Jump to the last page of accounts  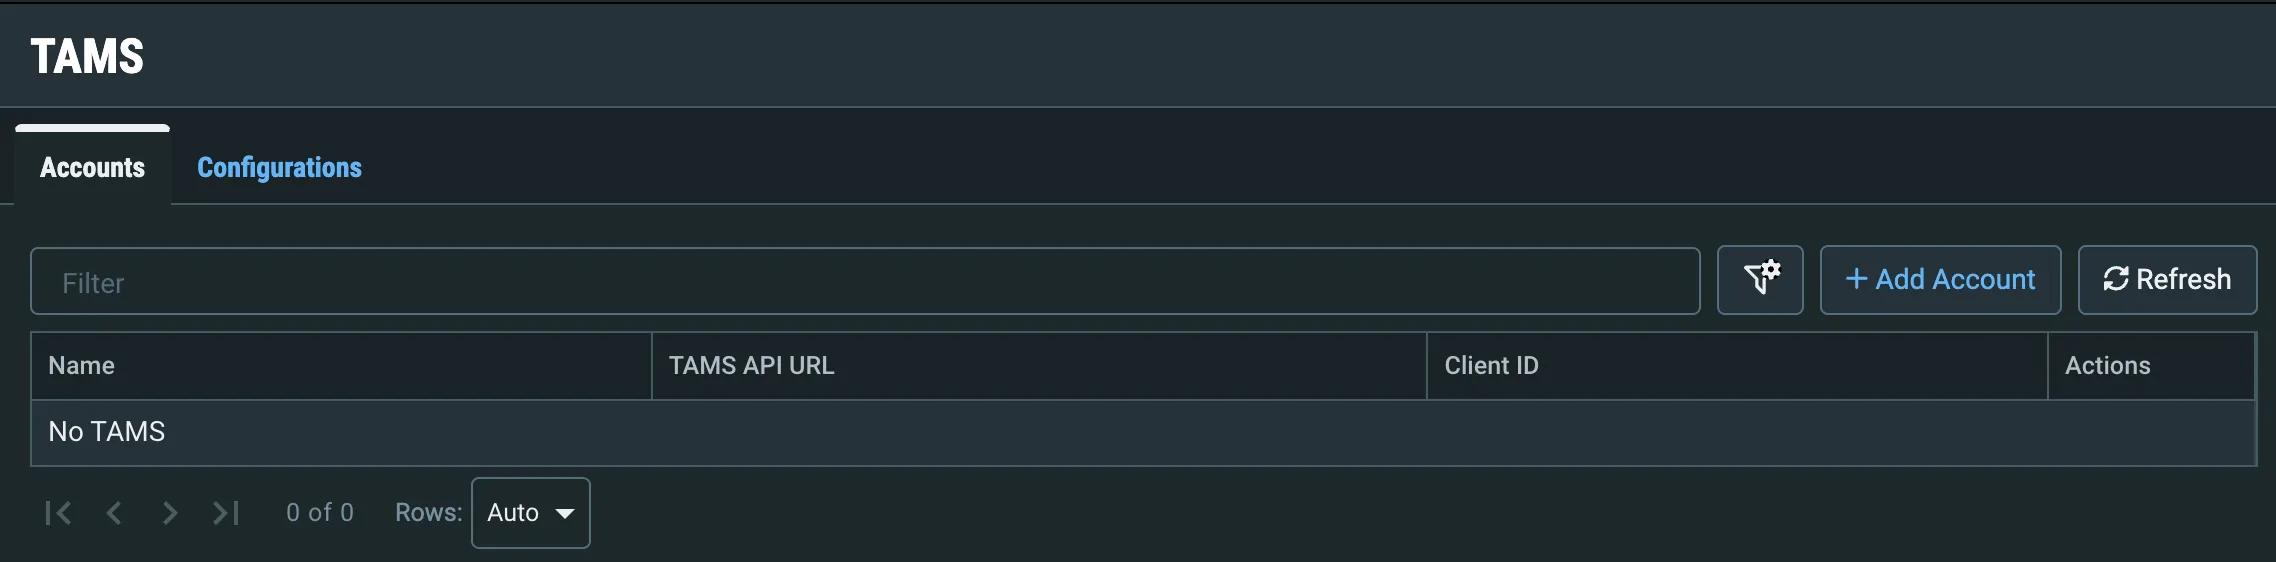pyautogui.click(x=226, y=513)
